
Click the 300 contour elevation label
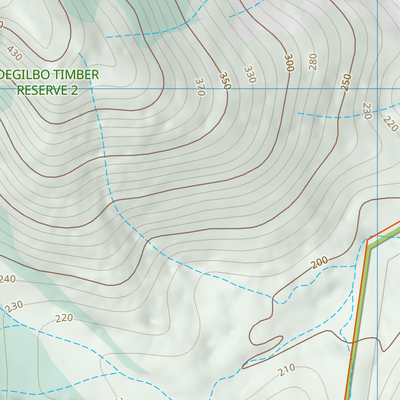[290, 62]
